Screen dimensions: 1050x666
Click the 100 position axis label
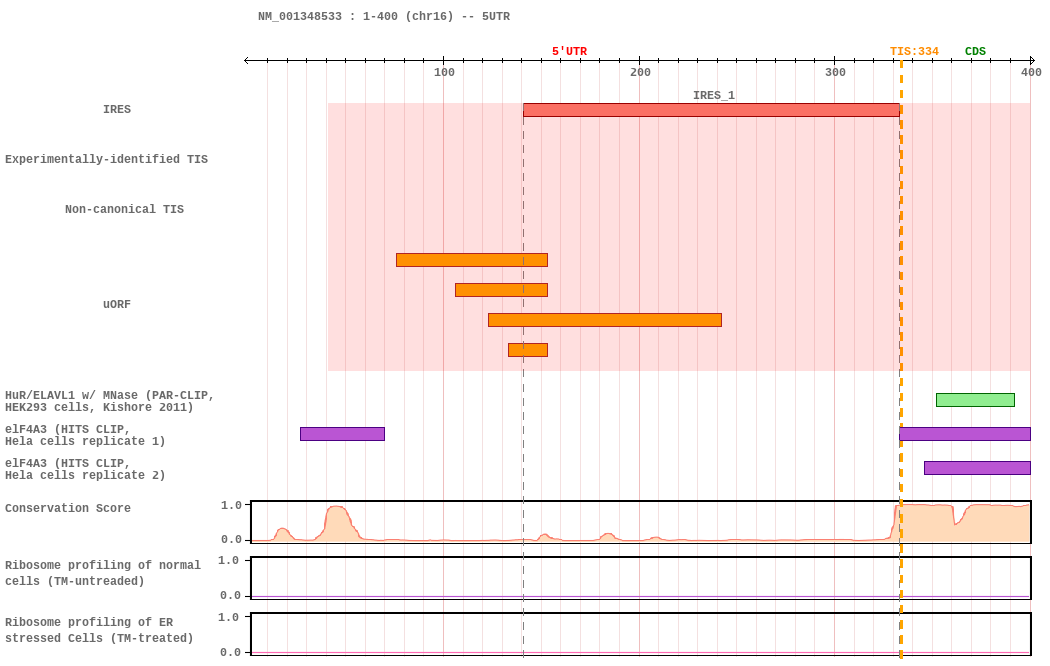[444, 72]
